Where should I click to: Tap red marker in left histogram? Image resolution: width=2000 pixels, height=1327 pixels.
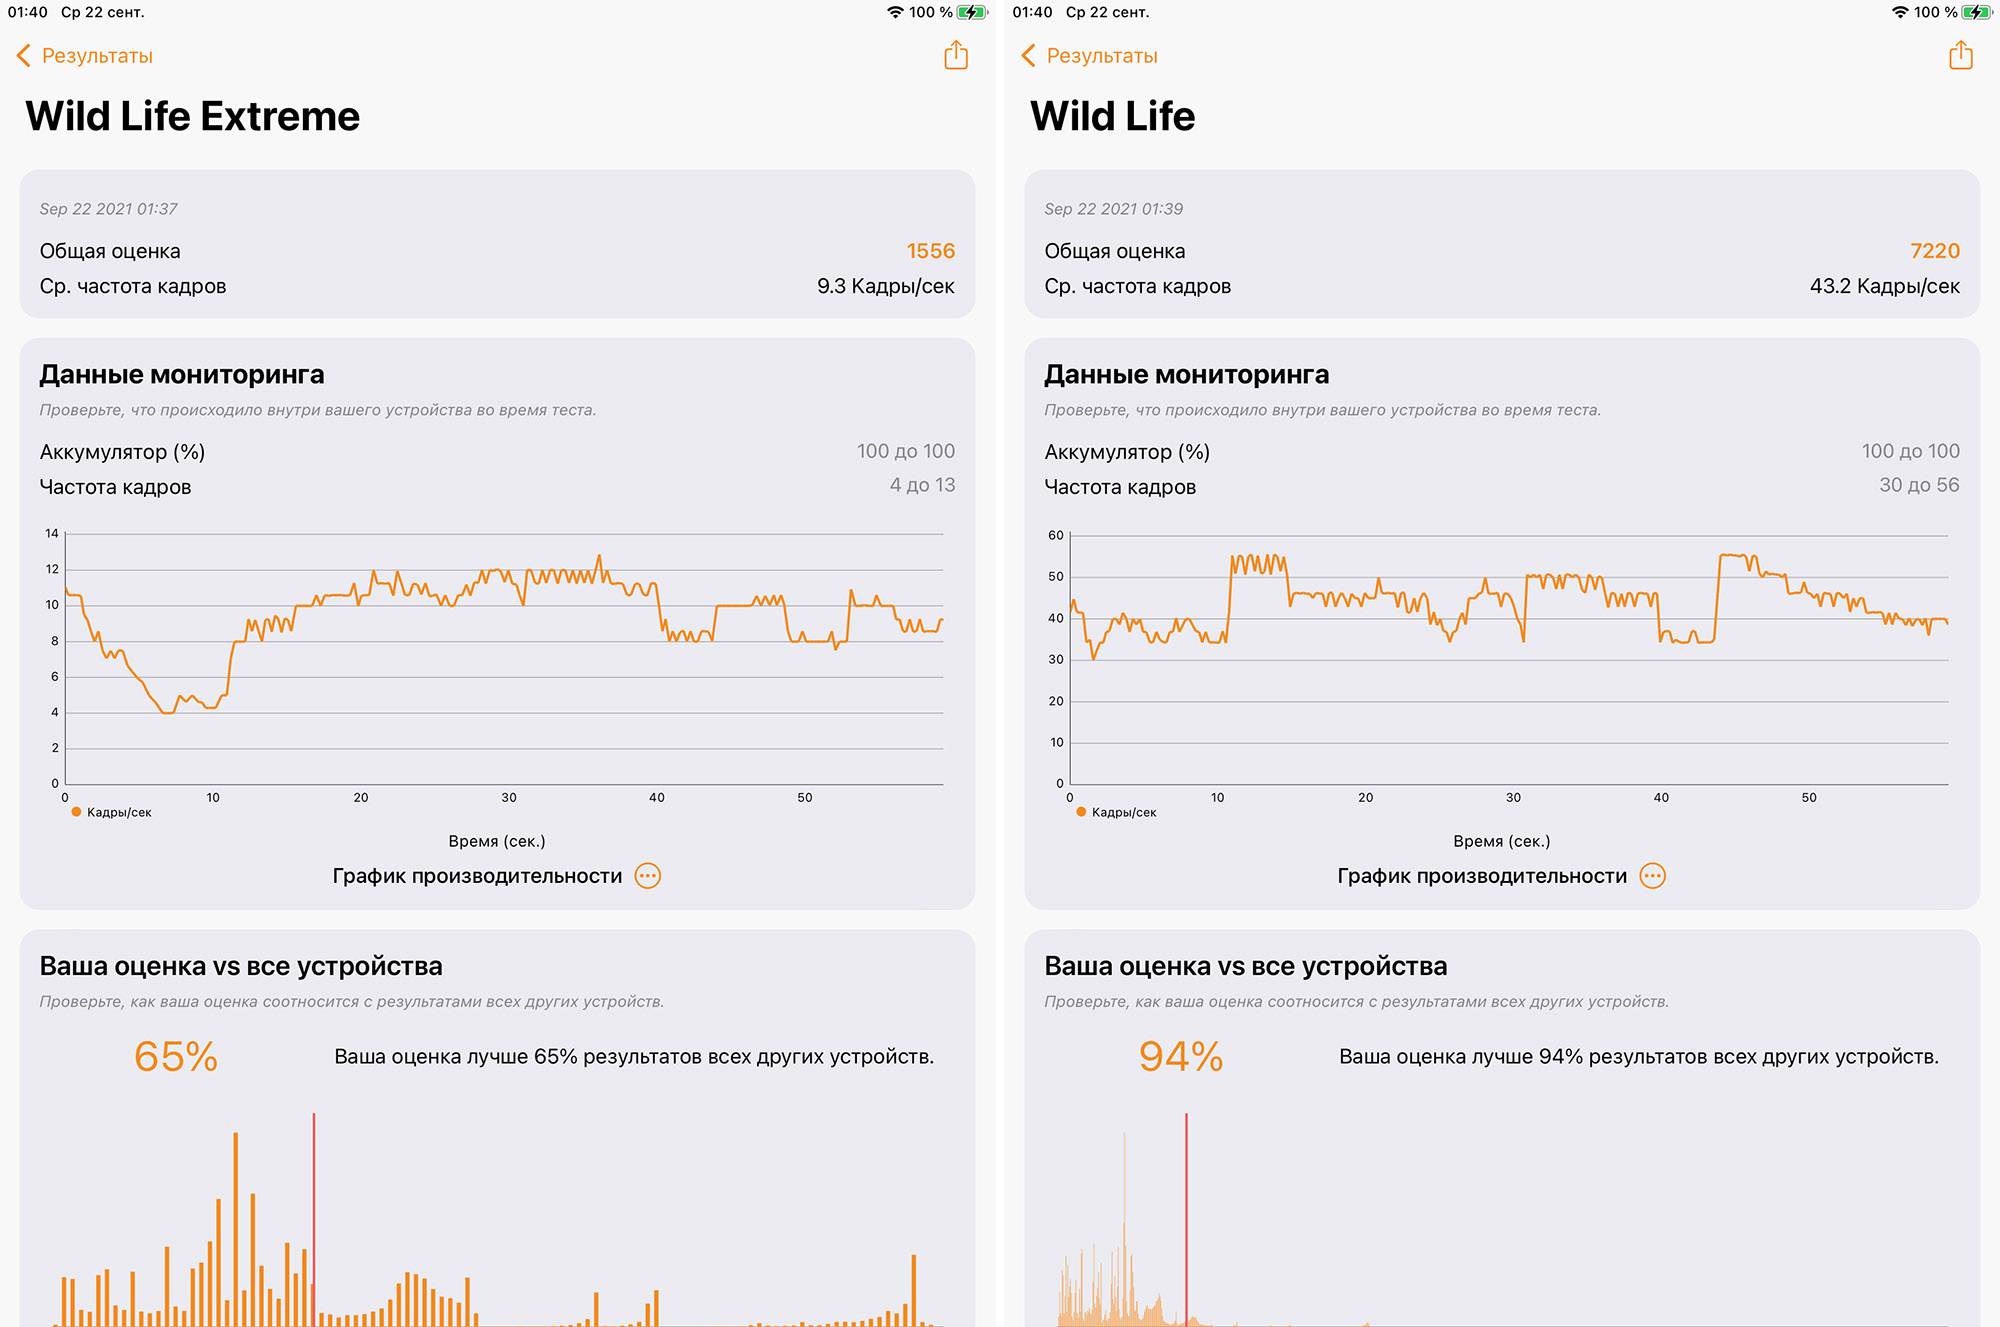314,1220
